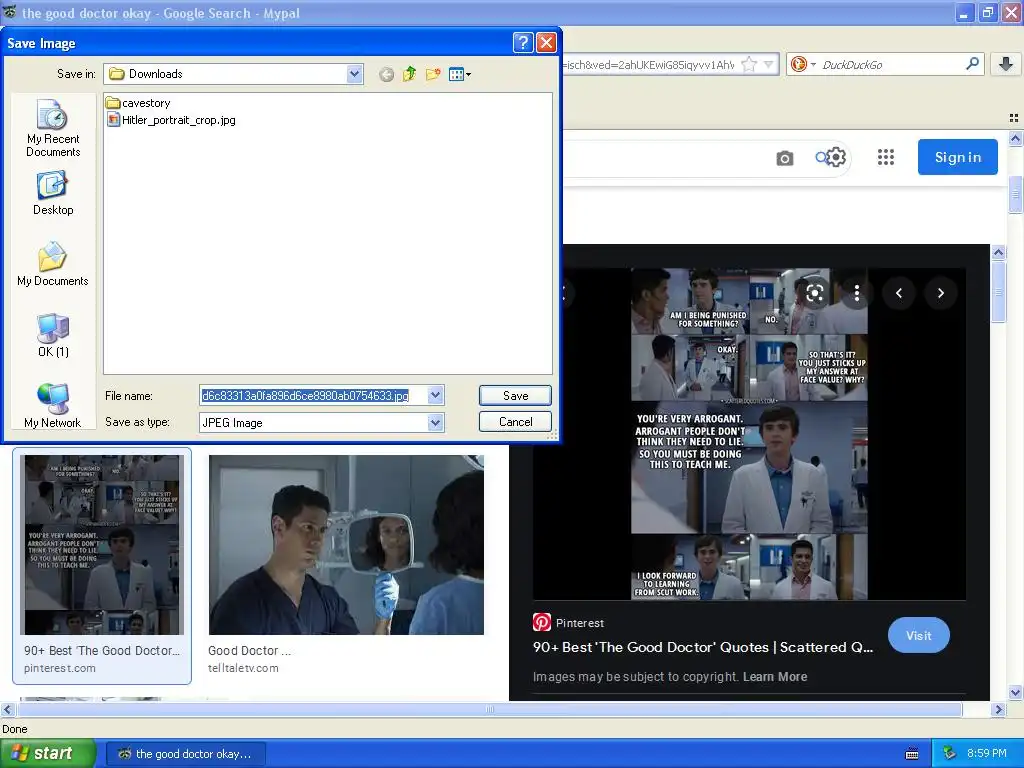Open URL history dropdown arrow
The height and width of the screenshot is (768, 1024).
tap(769, 65)
